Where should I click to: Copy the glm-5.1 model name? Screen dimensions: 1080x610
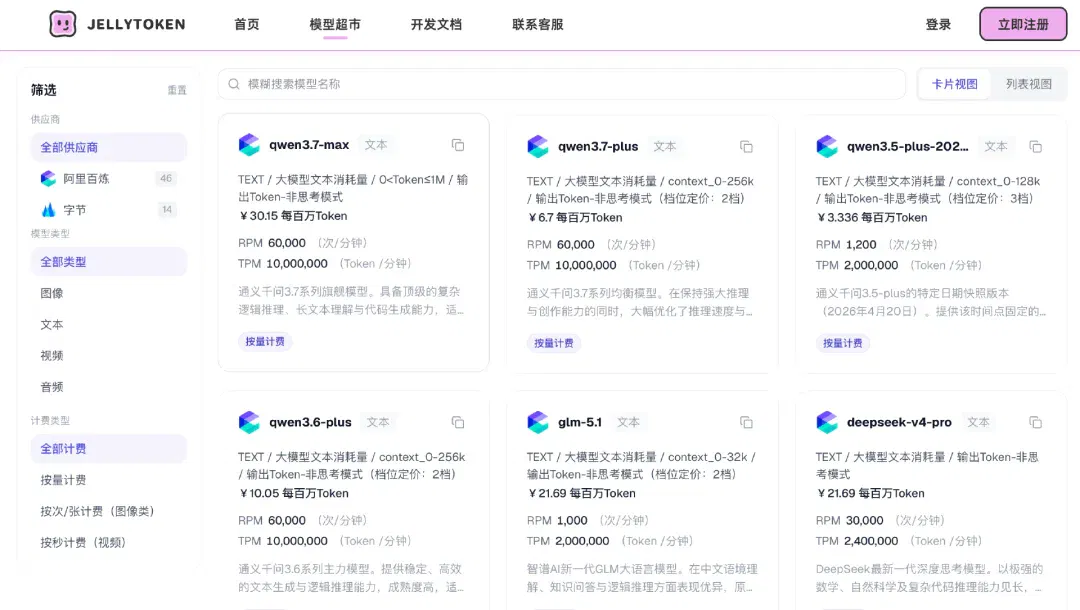[x=746, y=422]
